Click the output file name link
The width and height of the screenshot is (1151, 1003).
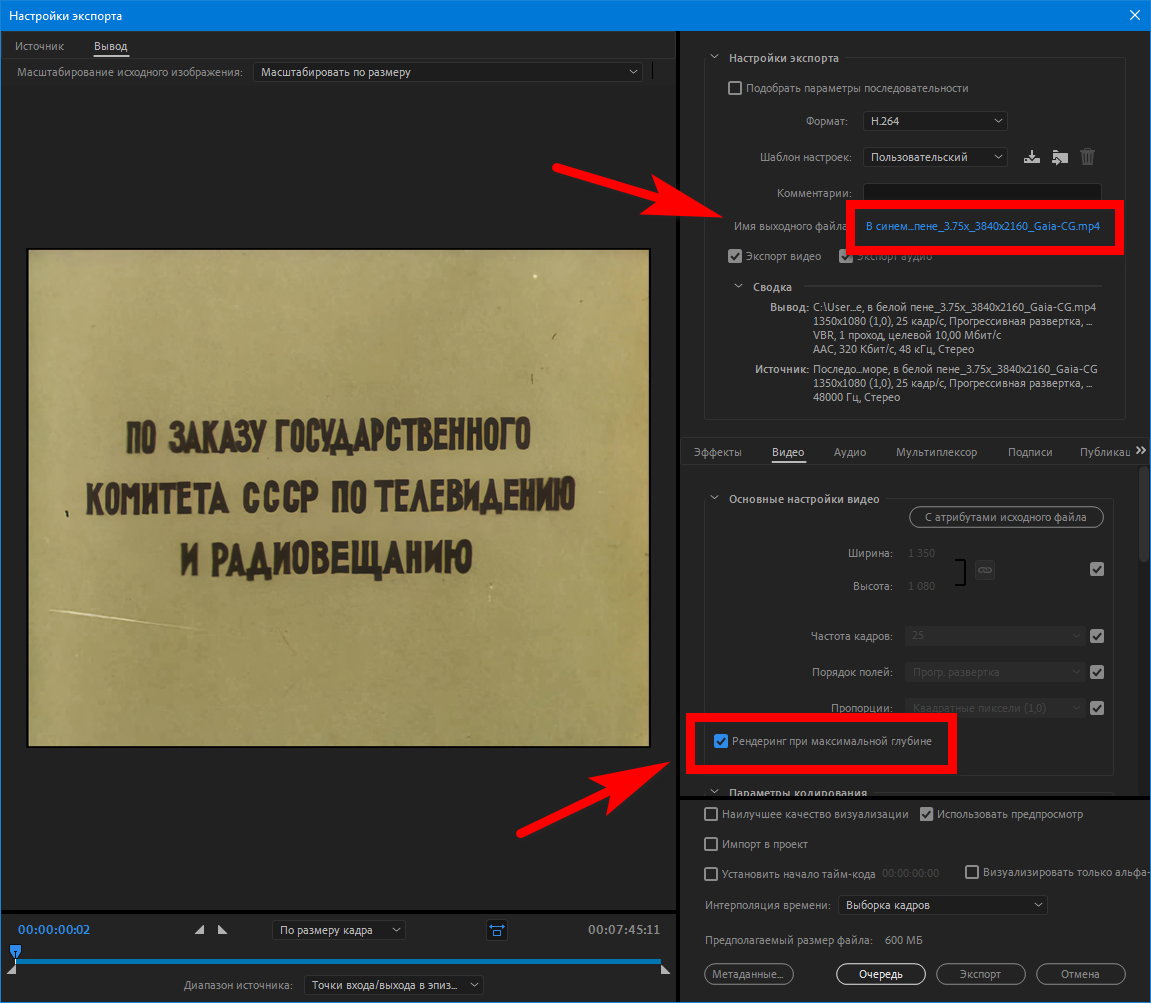982,226
